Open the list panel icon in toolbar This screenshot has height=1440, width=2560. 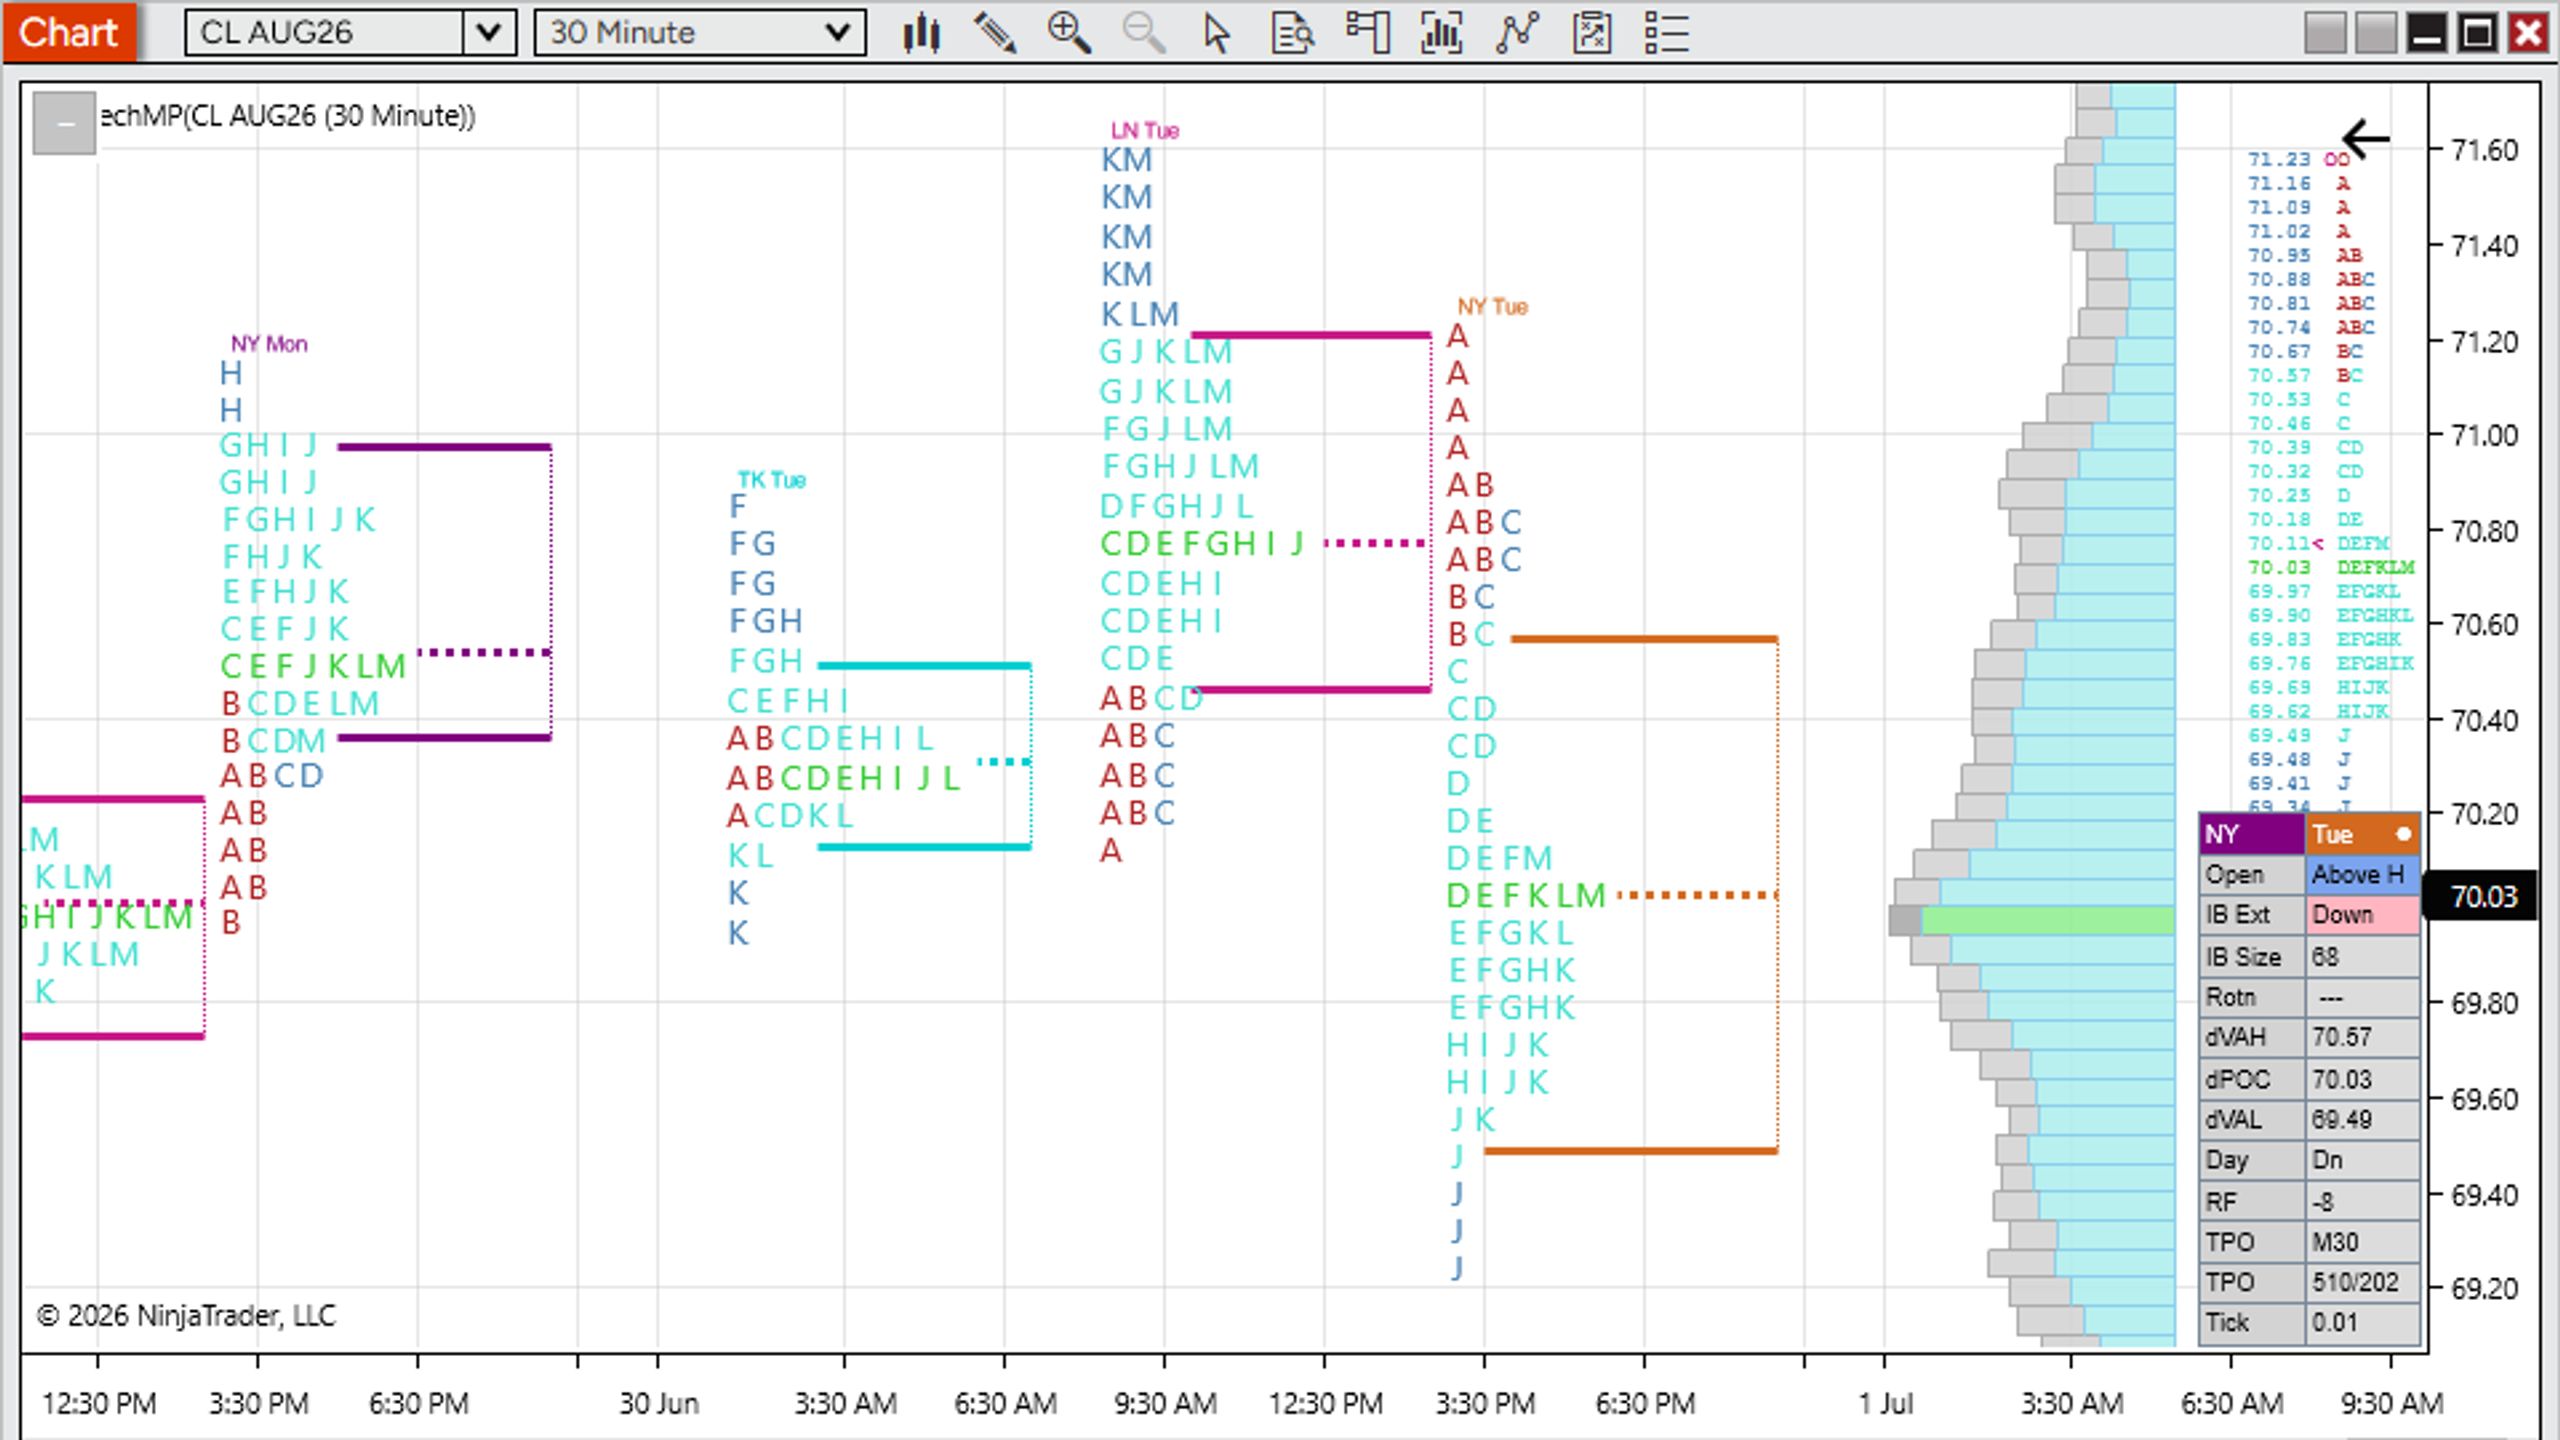[x=1666, y=33]
